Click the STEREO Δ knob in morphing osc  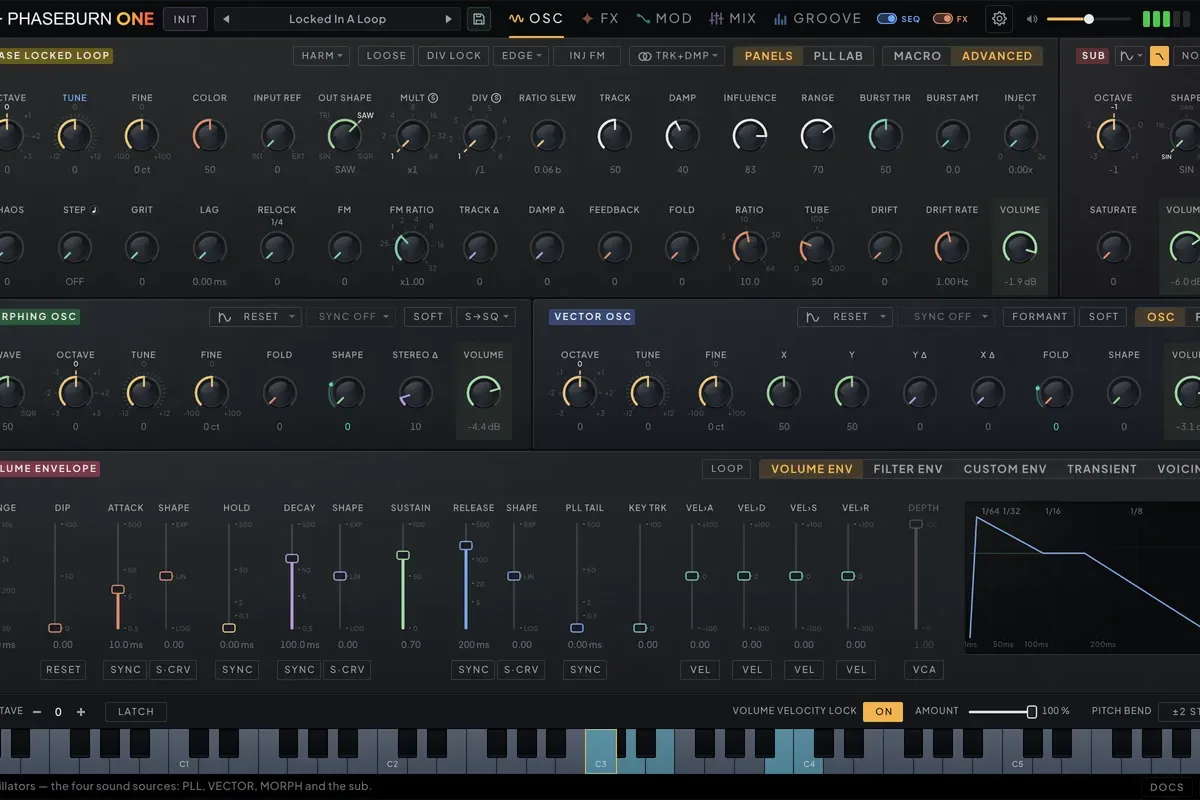point(415,392)
